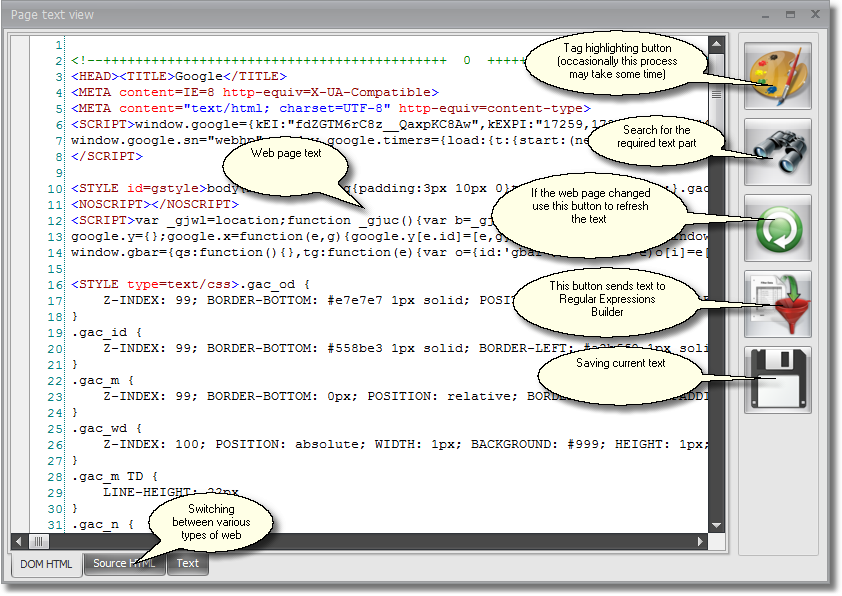The width and height of the screenshot is (842, 596).
Task: Click the vertical scrollbar thumb
Action: (x=716, y=92)
